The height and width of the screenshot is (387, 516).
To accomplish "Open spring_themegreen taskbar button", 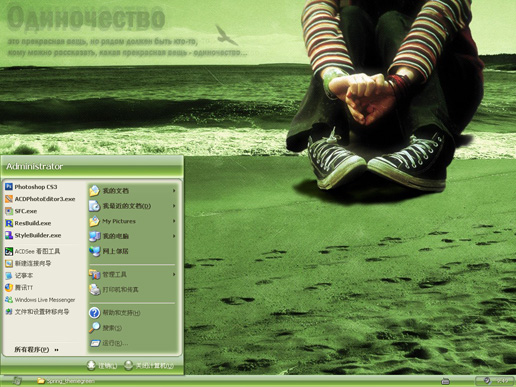I will tap(66, 381).
